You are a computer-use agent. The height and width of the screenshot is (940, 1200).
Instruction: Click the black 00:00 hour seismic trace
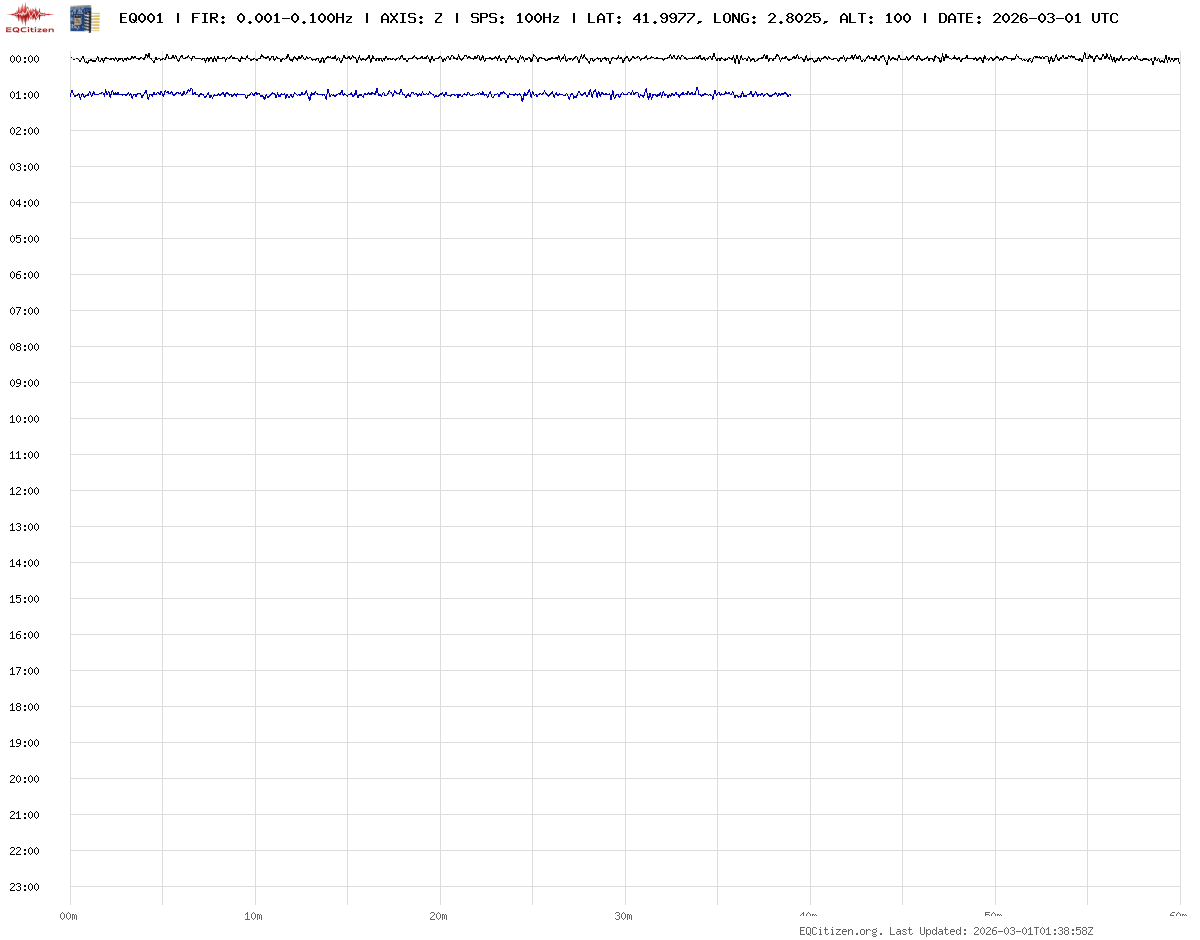coord(600,59)
